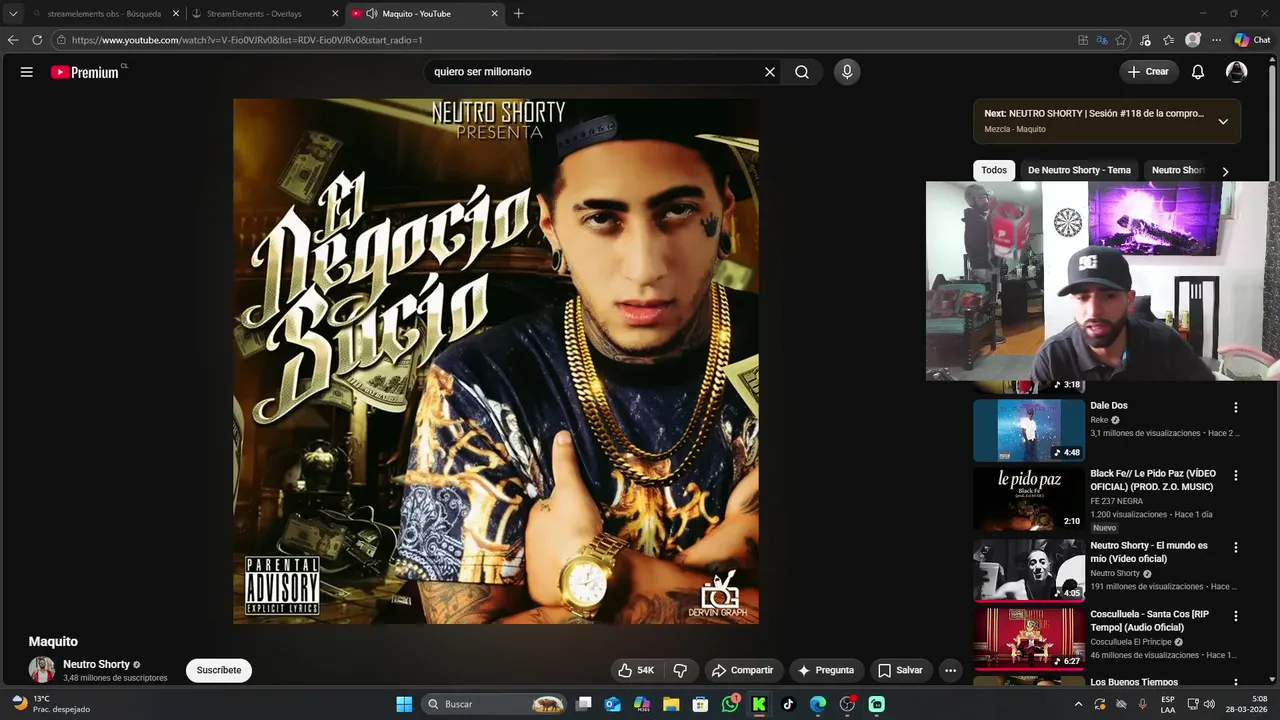Open Dale Dos video thumbnail
This screenshot has width=1280, height=720.
click(1029, 430)
